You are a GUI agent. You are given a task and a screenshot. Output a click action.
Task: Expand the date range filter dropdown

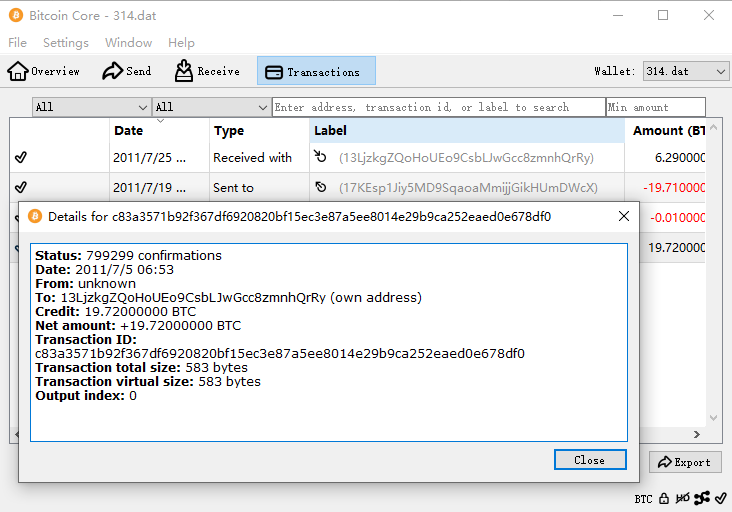91,107
